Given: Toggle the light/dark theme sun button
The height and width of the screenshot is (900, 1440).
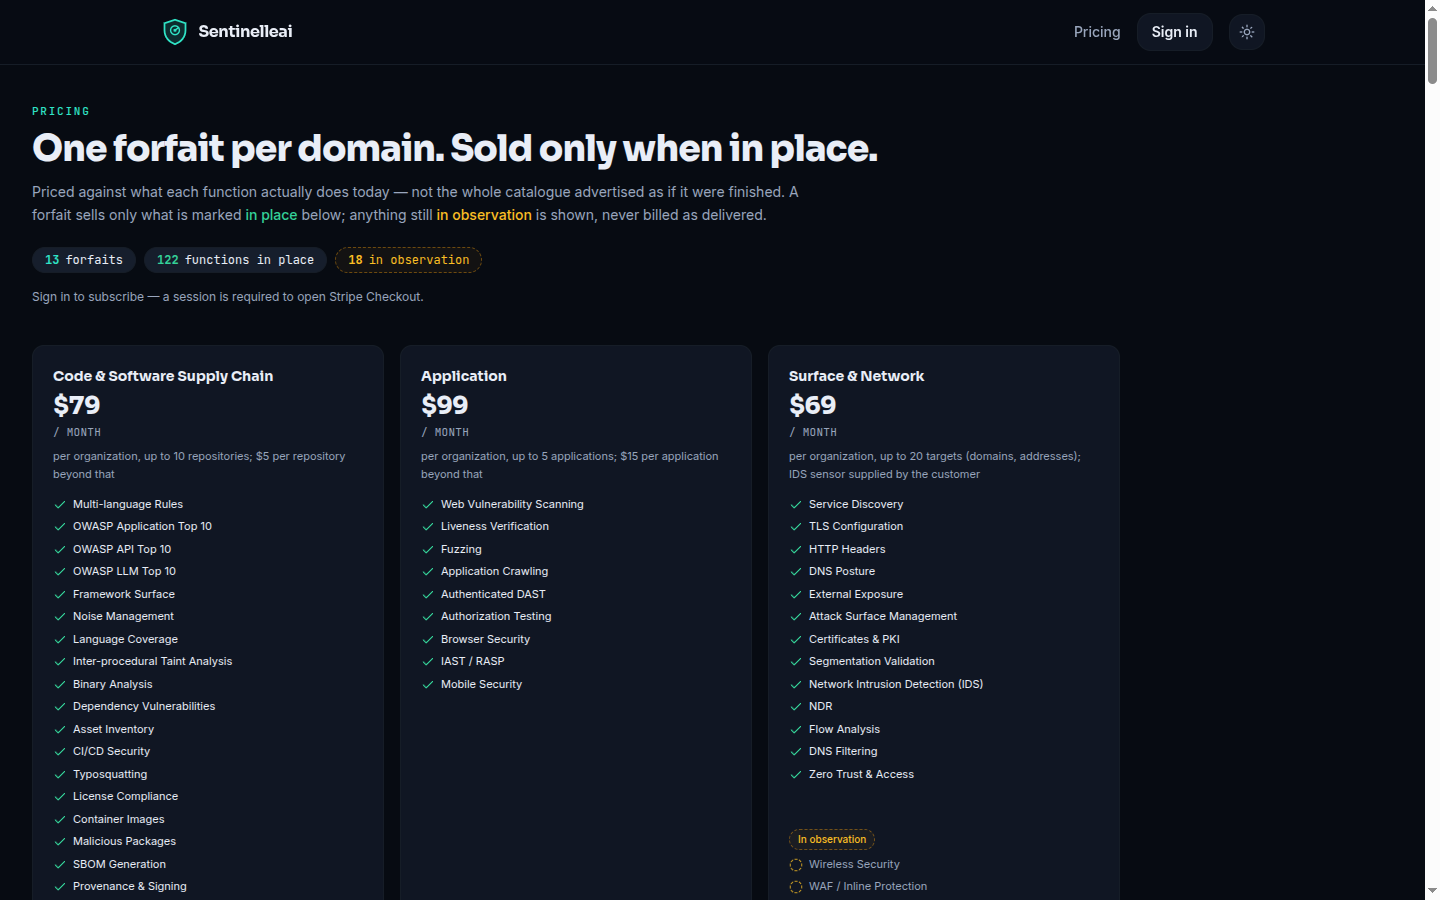Looking at the screenshot, I should [1247, 32].
